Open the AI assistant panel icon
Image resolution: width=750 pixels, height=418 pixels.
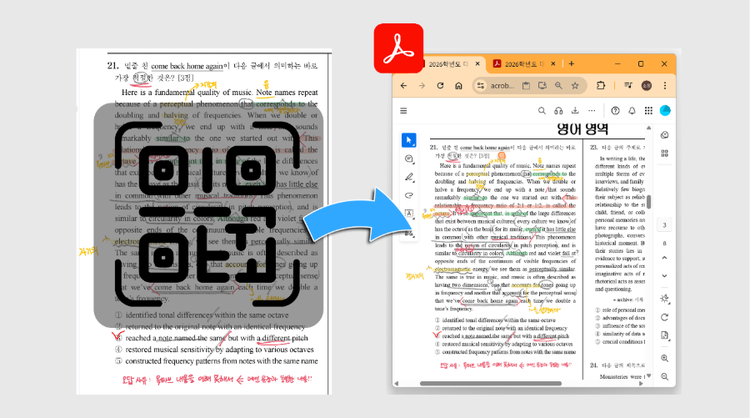664,135
